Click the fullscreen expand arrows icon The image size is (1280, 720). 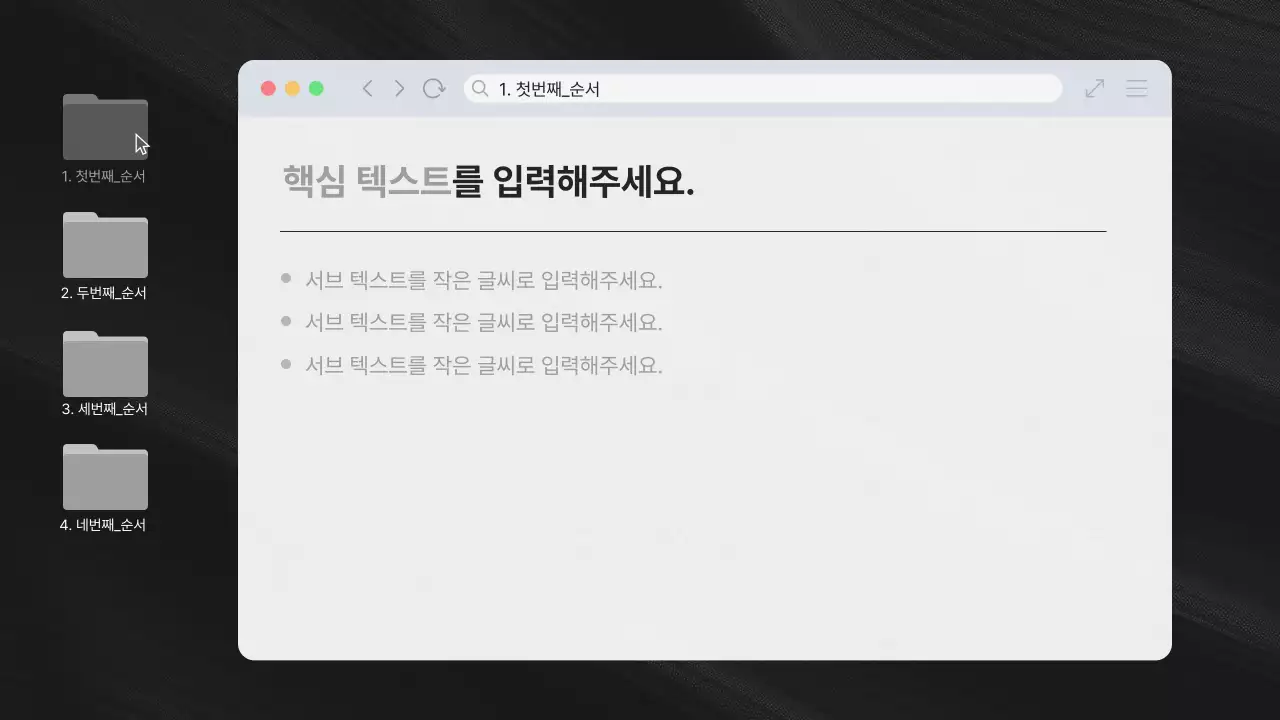(1094, 88)
